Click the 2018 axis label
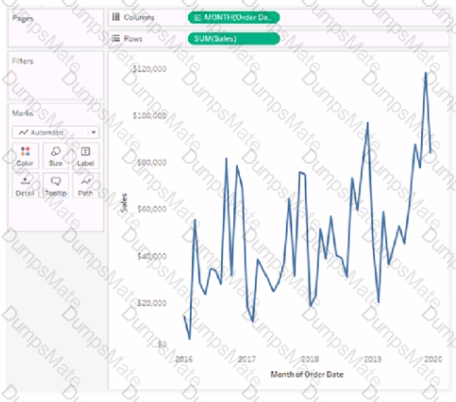Screen dimensions: 456x402 click(310, 359)
